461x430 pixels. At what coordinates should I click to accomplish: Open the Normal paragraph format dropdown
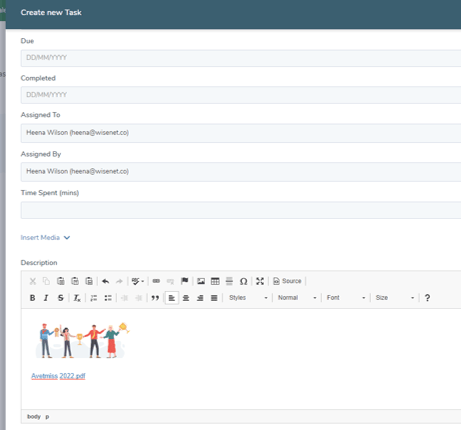point(297,298)
